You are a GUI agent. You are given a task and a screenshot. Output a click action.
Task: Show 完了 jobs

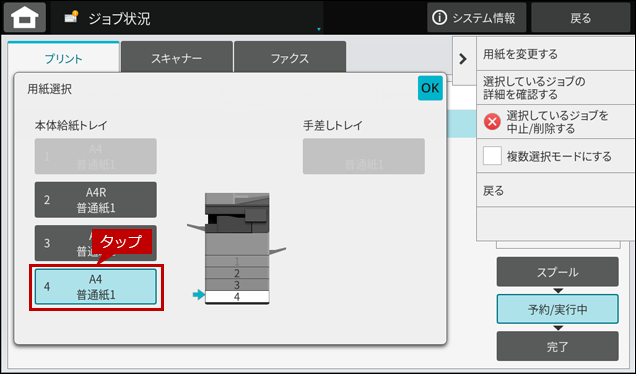tap(557, 346)
